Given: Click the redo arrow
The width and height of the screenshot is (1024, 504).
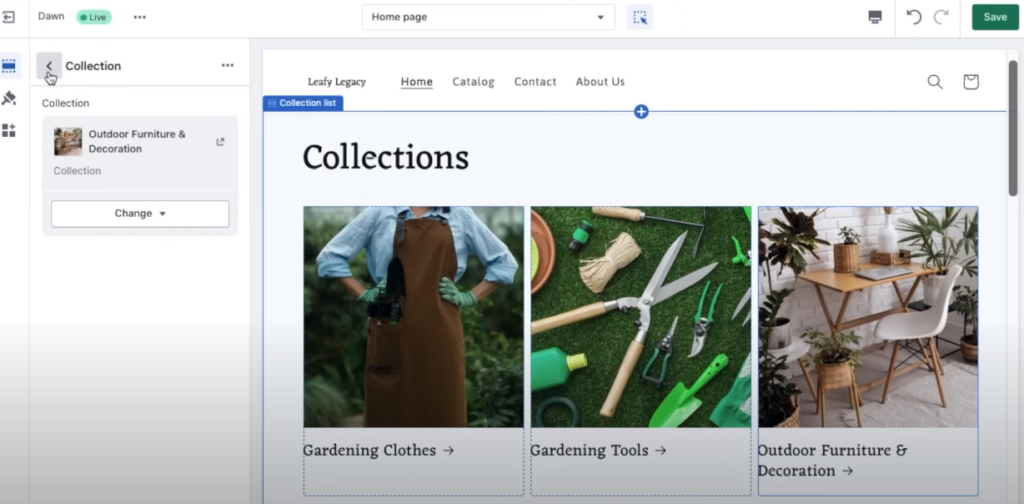Looking at the screenshot, I should coord(941,17).
